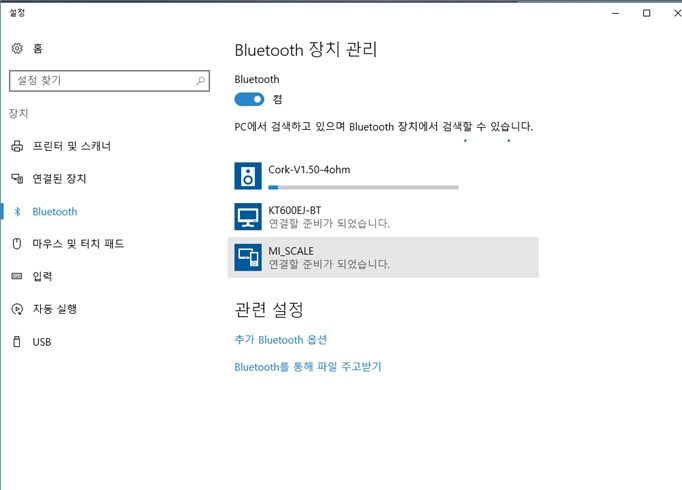Click the Cork-V1.50-4ohm pairing progress bar

(x=364, y=188)
